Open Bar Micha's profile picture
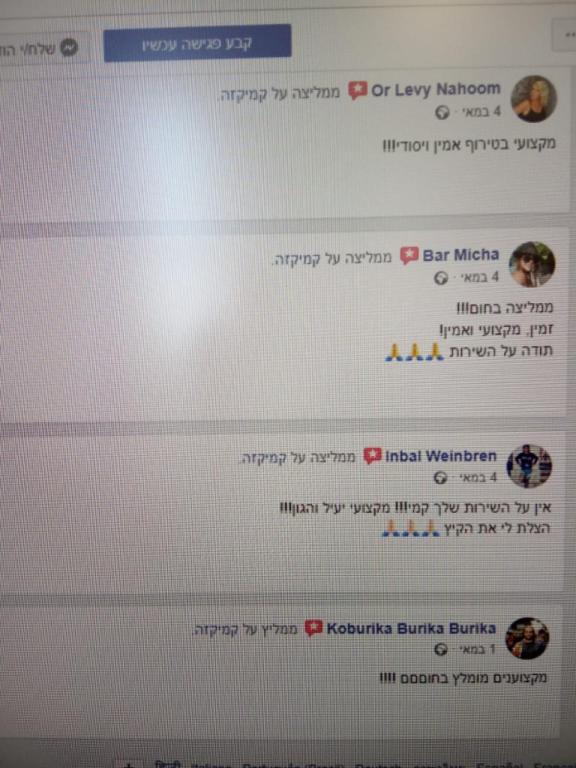576x768 pixels. click(532, 264)
